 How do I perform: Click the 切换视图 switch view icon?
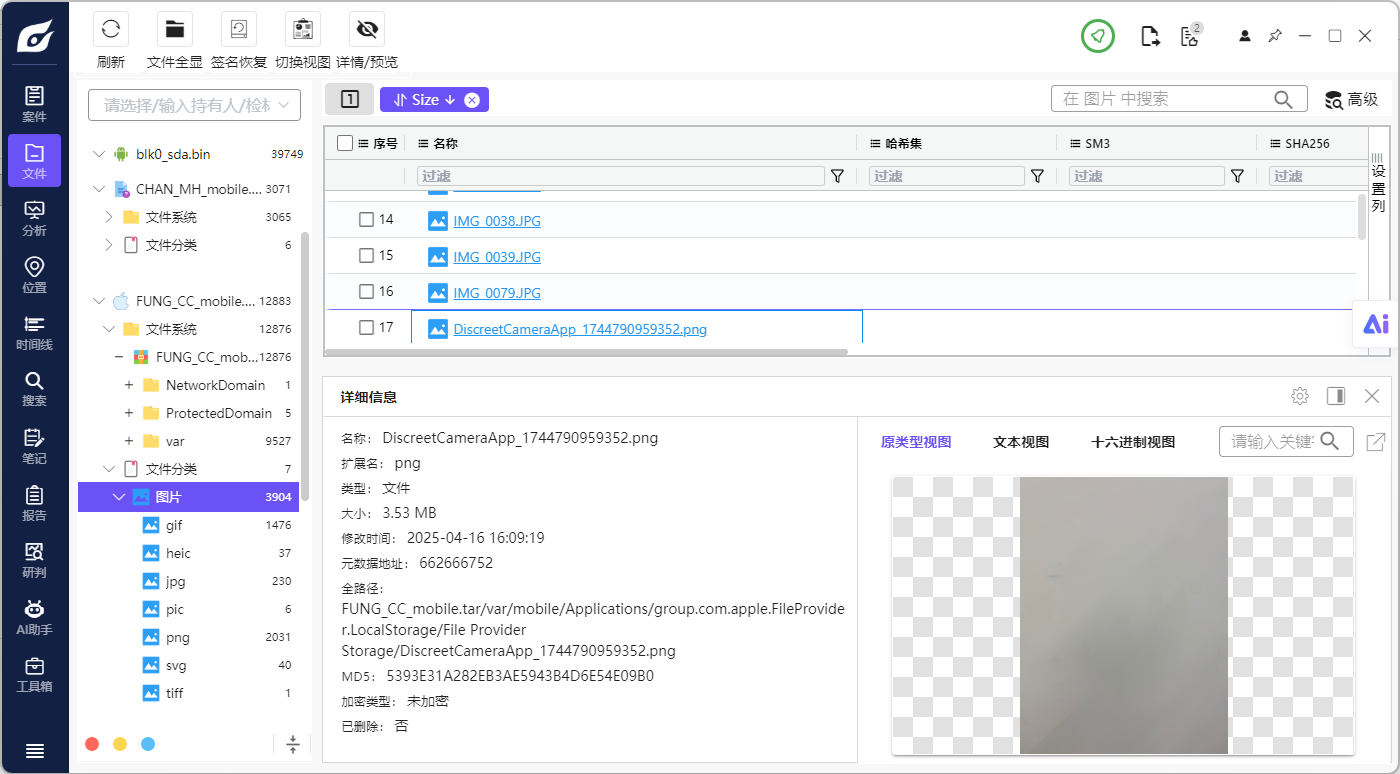(x=303, y=29)
